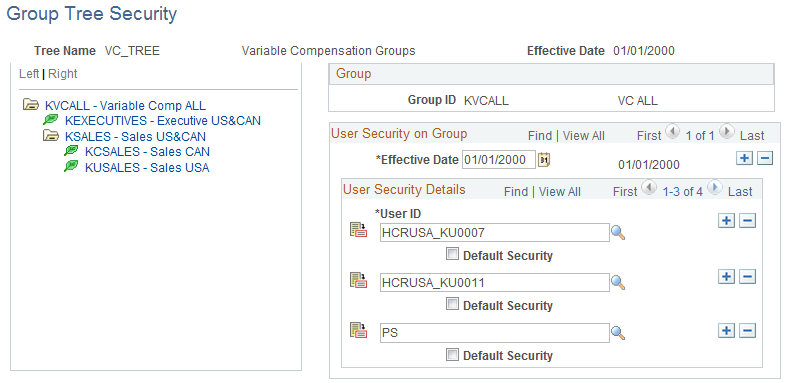Viewport: 785px width, 383px height.
Task: Click Last in User Security Details
Action: click(x=740, y=192)
